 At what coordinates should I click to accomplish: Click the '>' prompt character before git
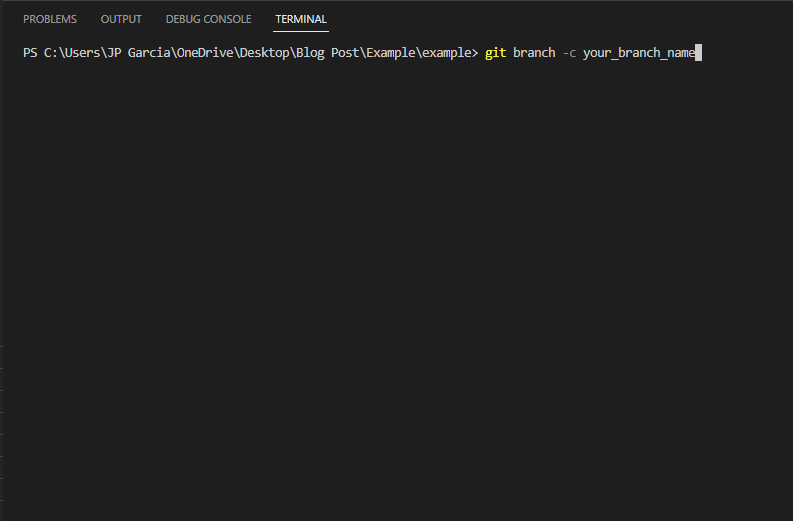(x=475, y=53)
